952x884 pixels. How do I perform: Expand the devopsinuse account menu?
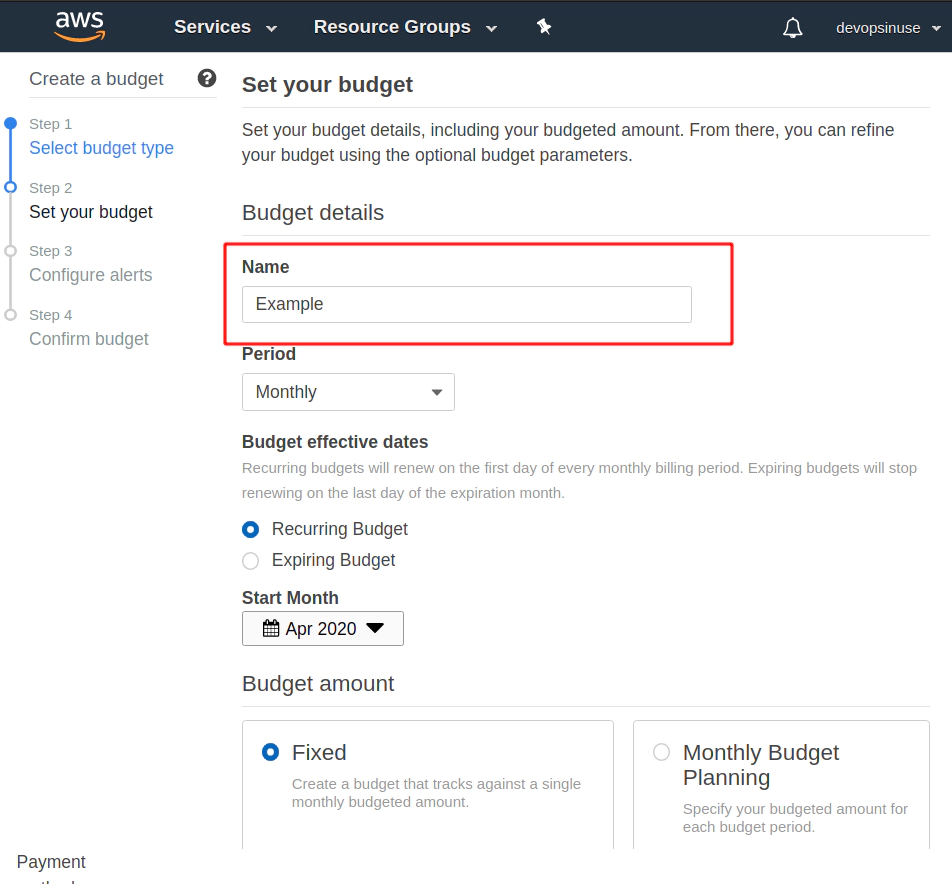click(888, 28)
